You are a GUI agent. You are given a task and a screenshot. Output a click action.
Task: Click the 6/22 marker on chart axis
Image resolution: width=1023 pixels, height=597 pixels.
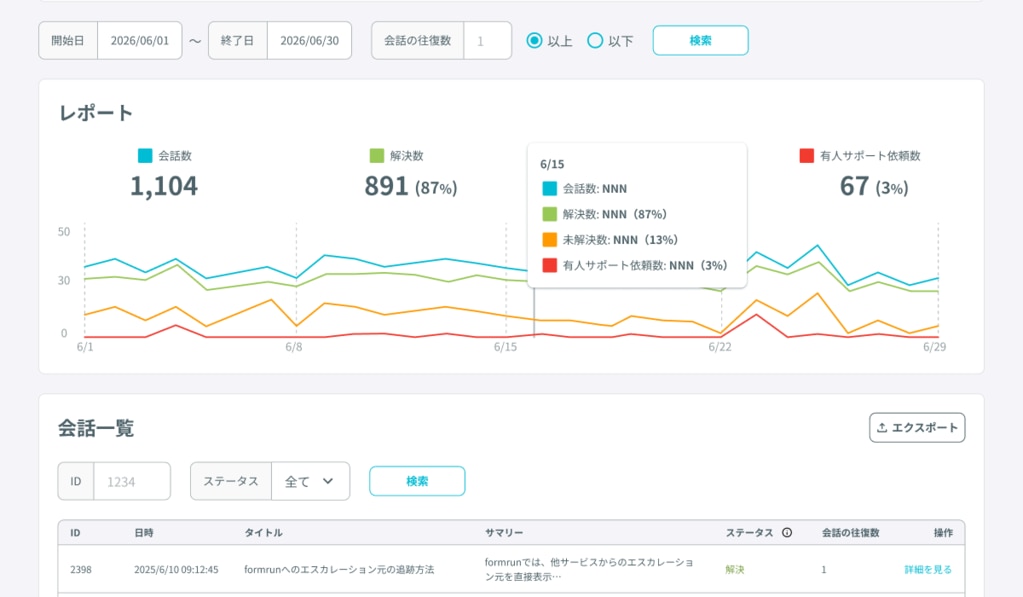tap(720, 347)
